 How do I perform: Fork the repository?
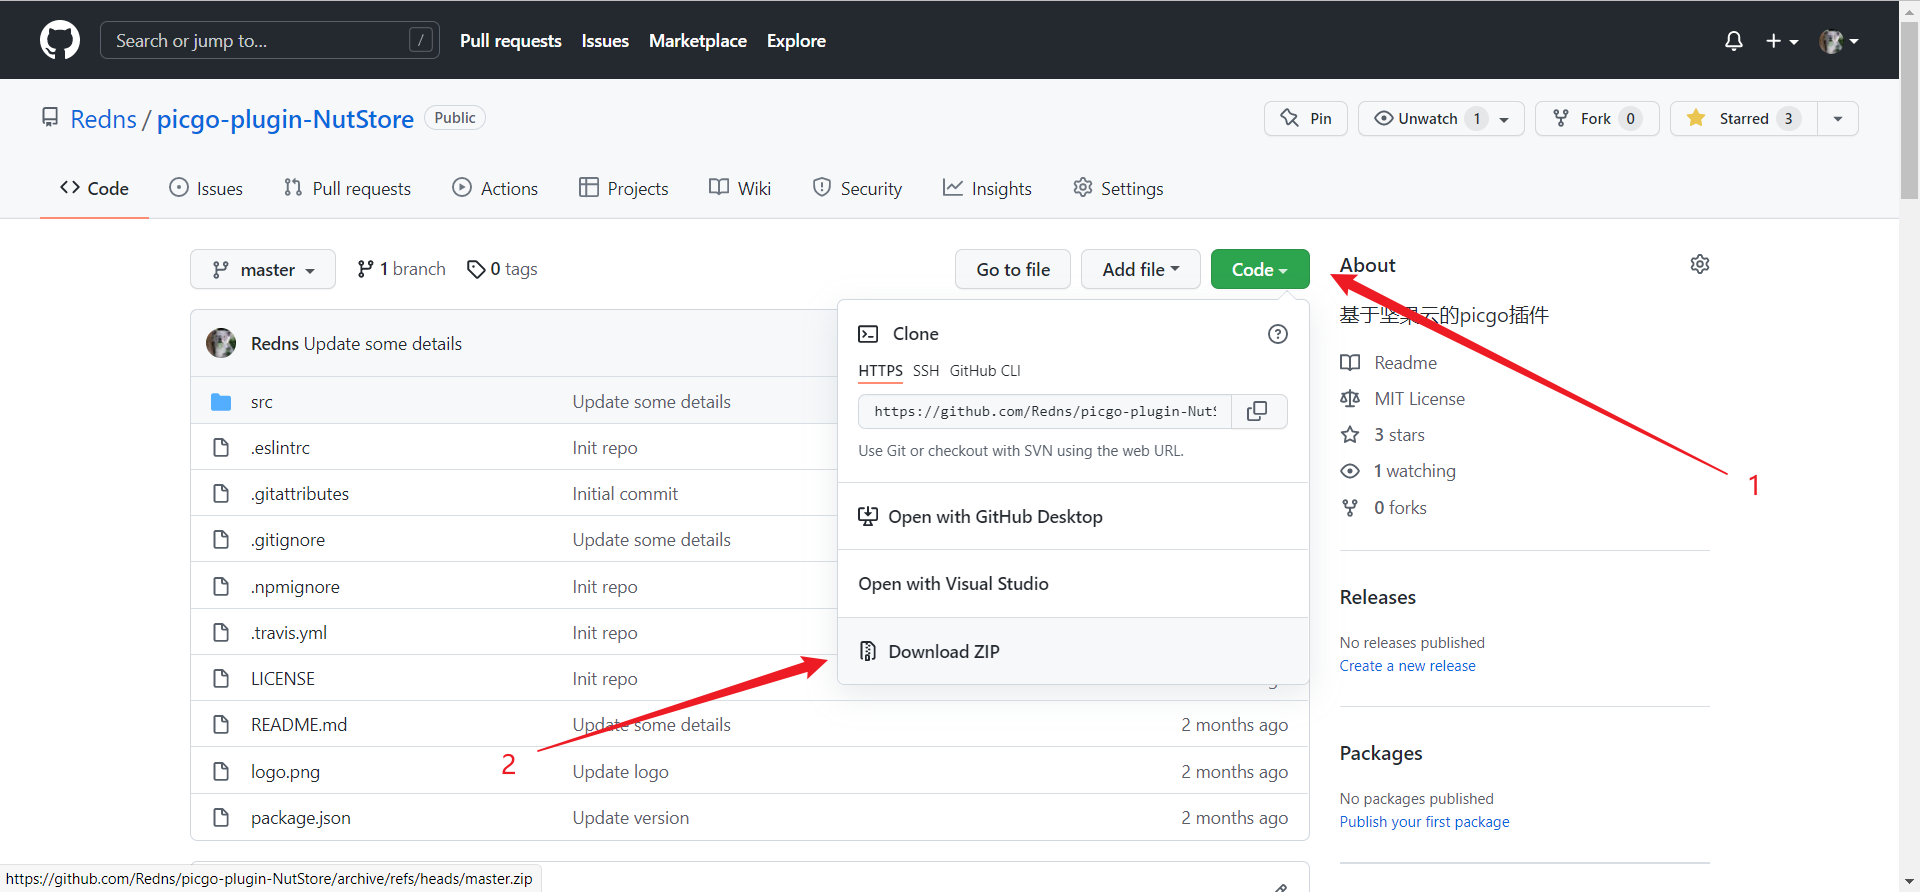tap(1597, 118)
